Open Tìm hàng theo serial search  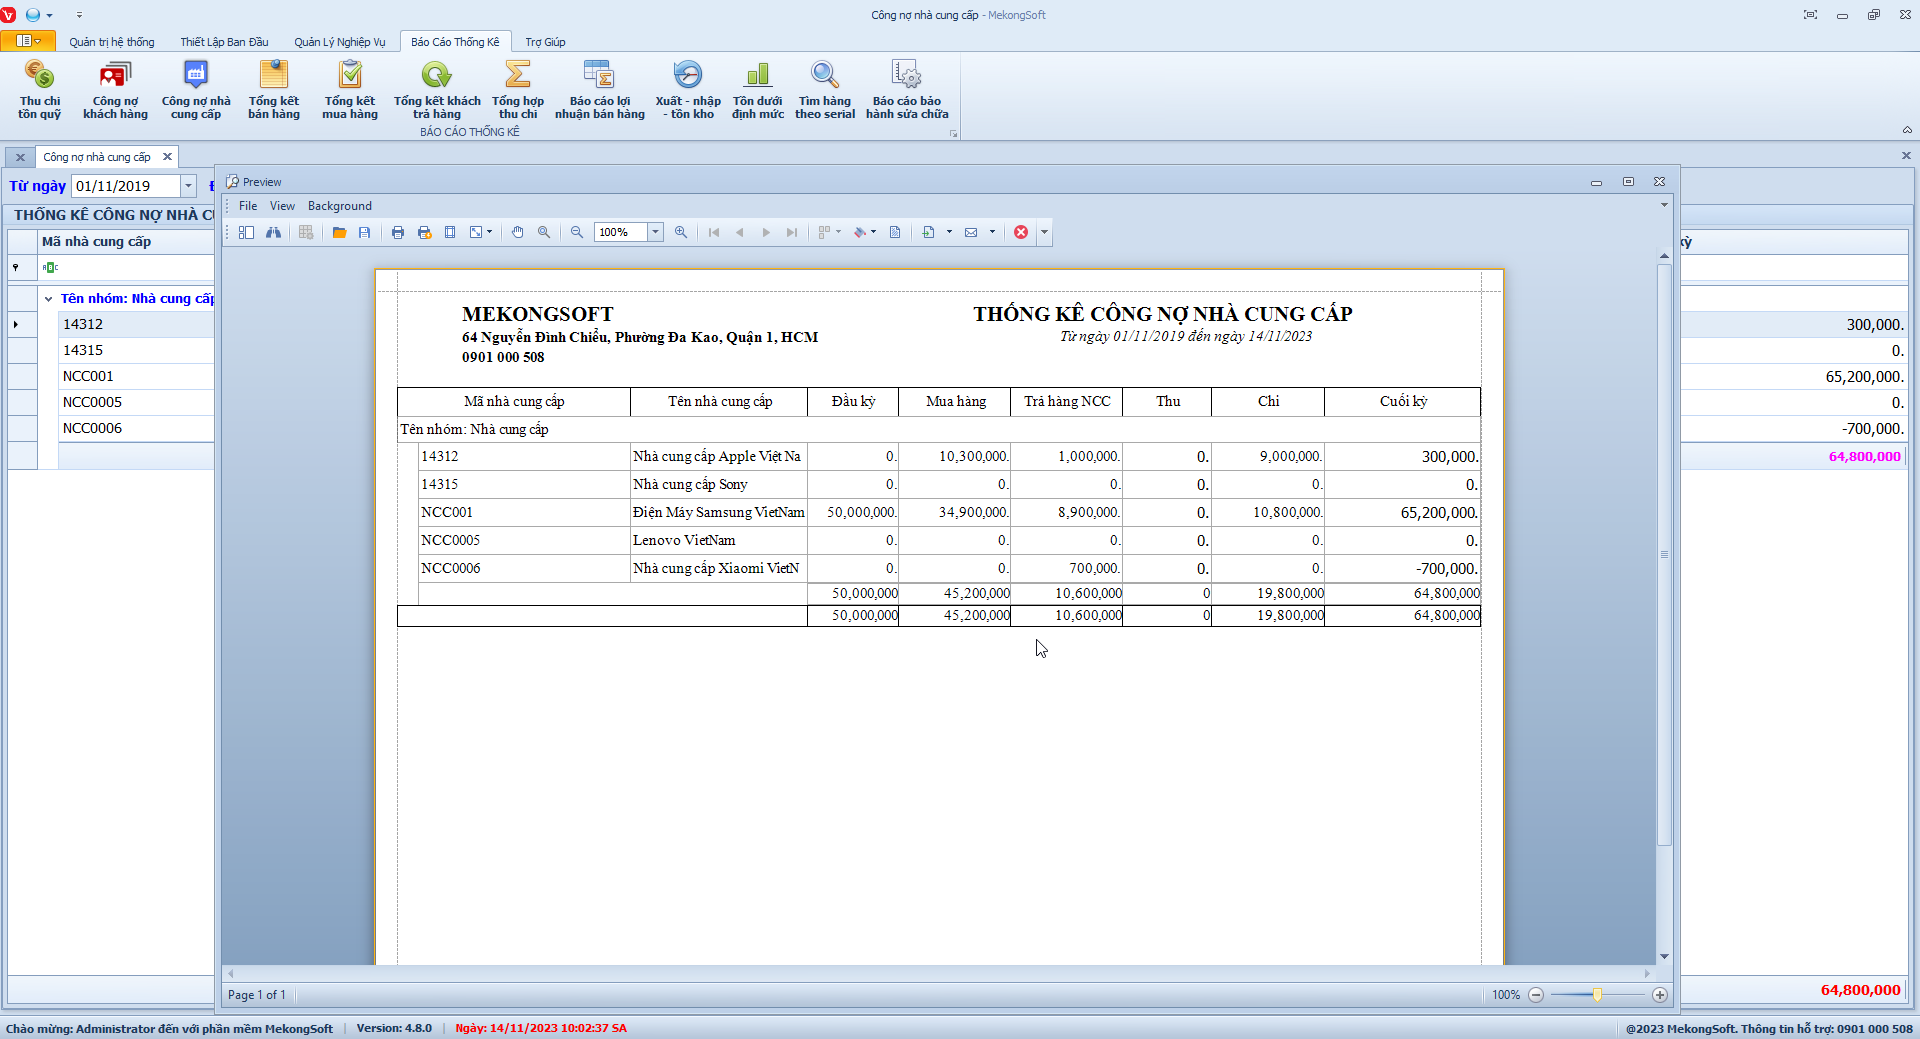click(x=824, y=89)
